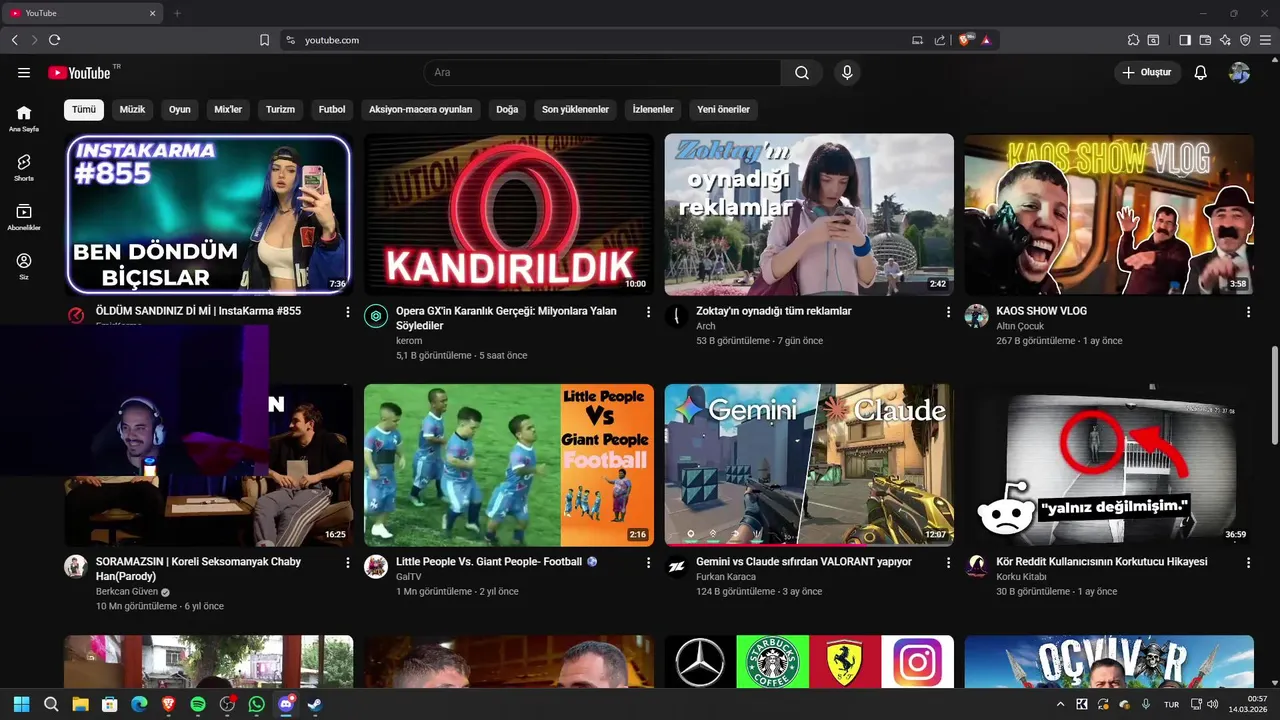
Task: Open the Furkan Karaca channel link
Action: point(726,577)
